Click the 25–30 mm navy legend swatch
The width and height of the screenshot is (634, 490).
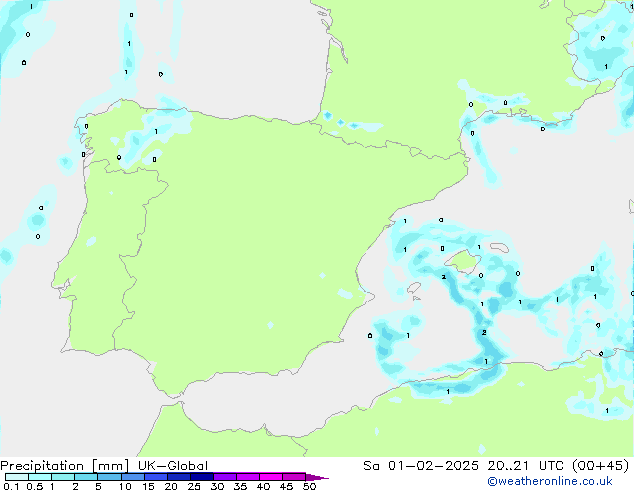202,477
